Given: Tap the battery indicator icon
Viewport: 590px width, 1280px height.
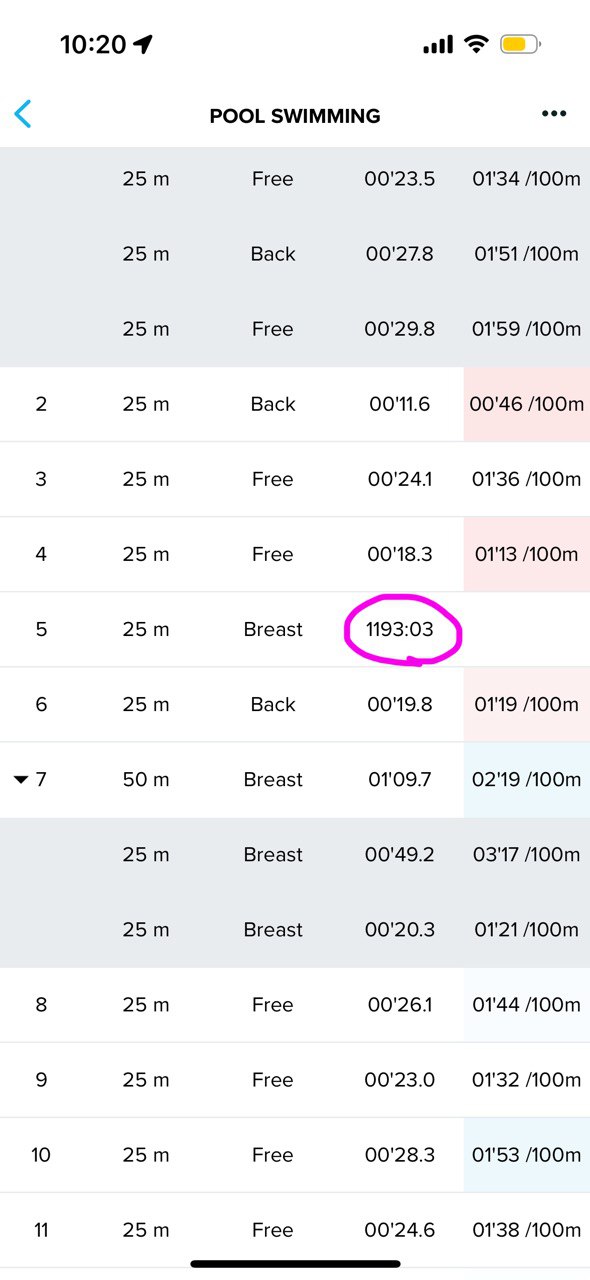Looking at the screenshot, I should 520,44.
